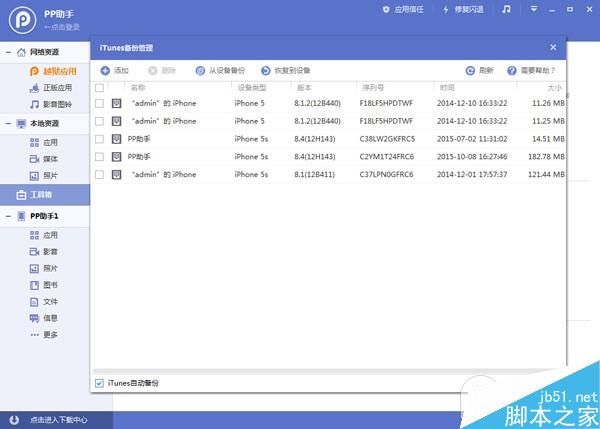Collapse the 本地资源 sidebar section
The height and width of the screenshot is (429, 600).
click(8, 124)
